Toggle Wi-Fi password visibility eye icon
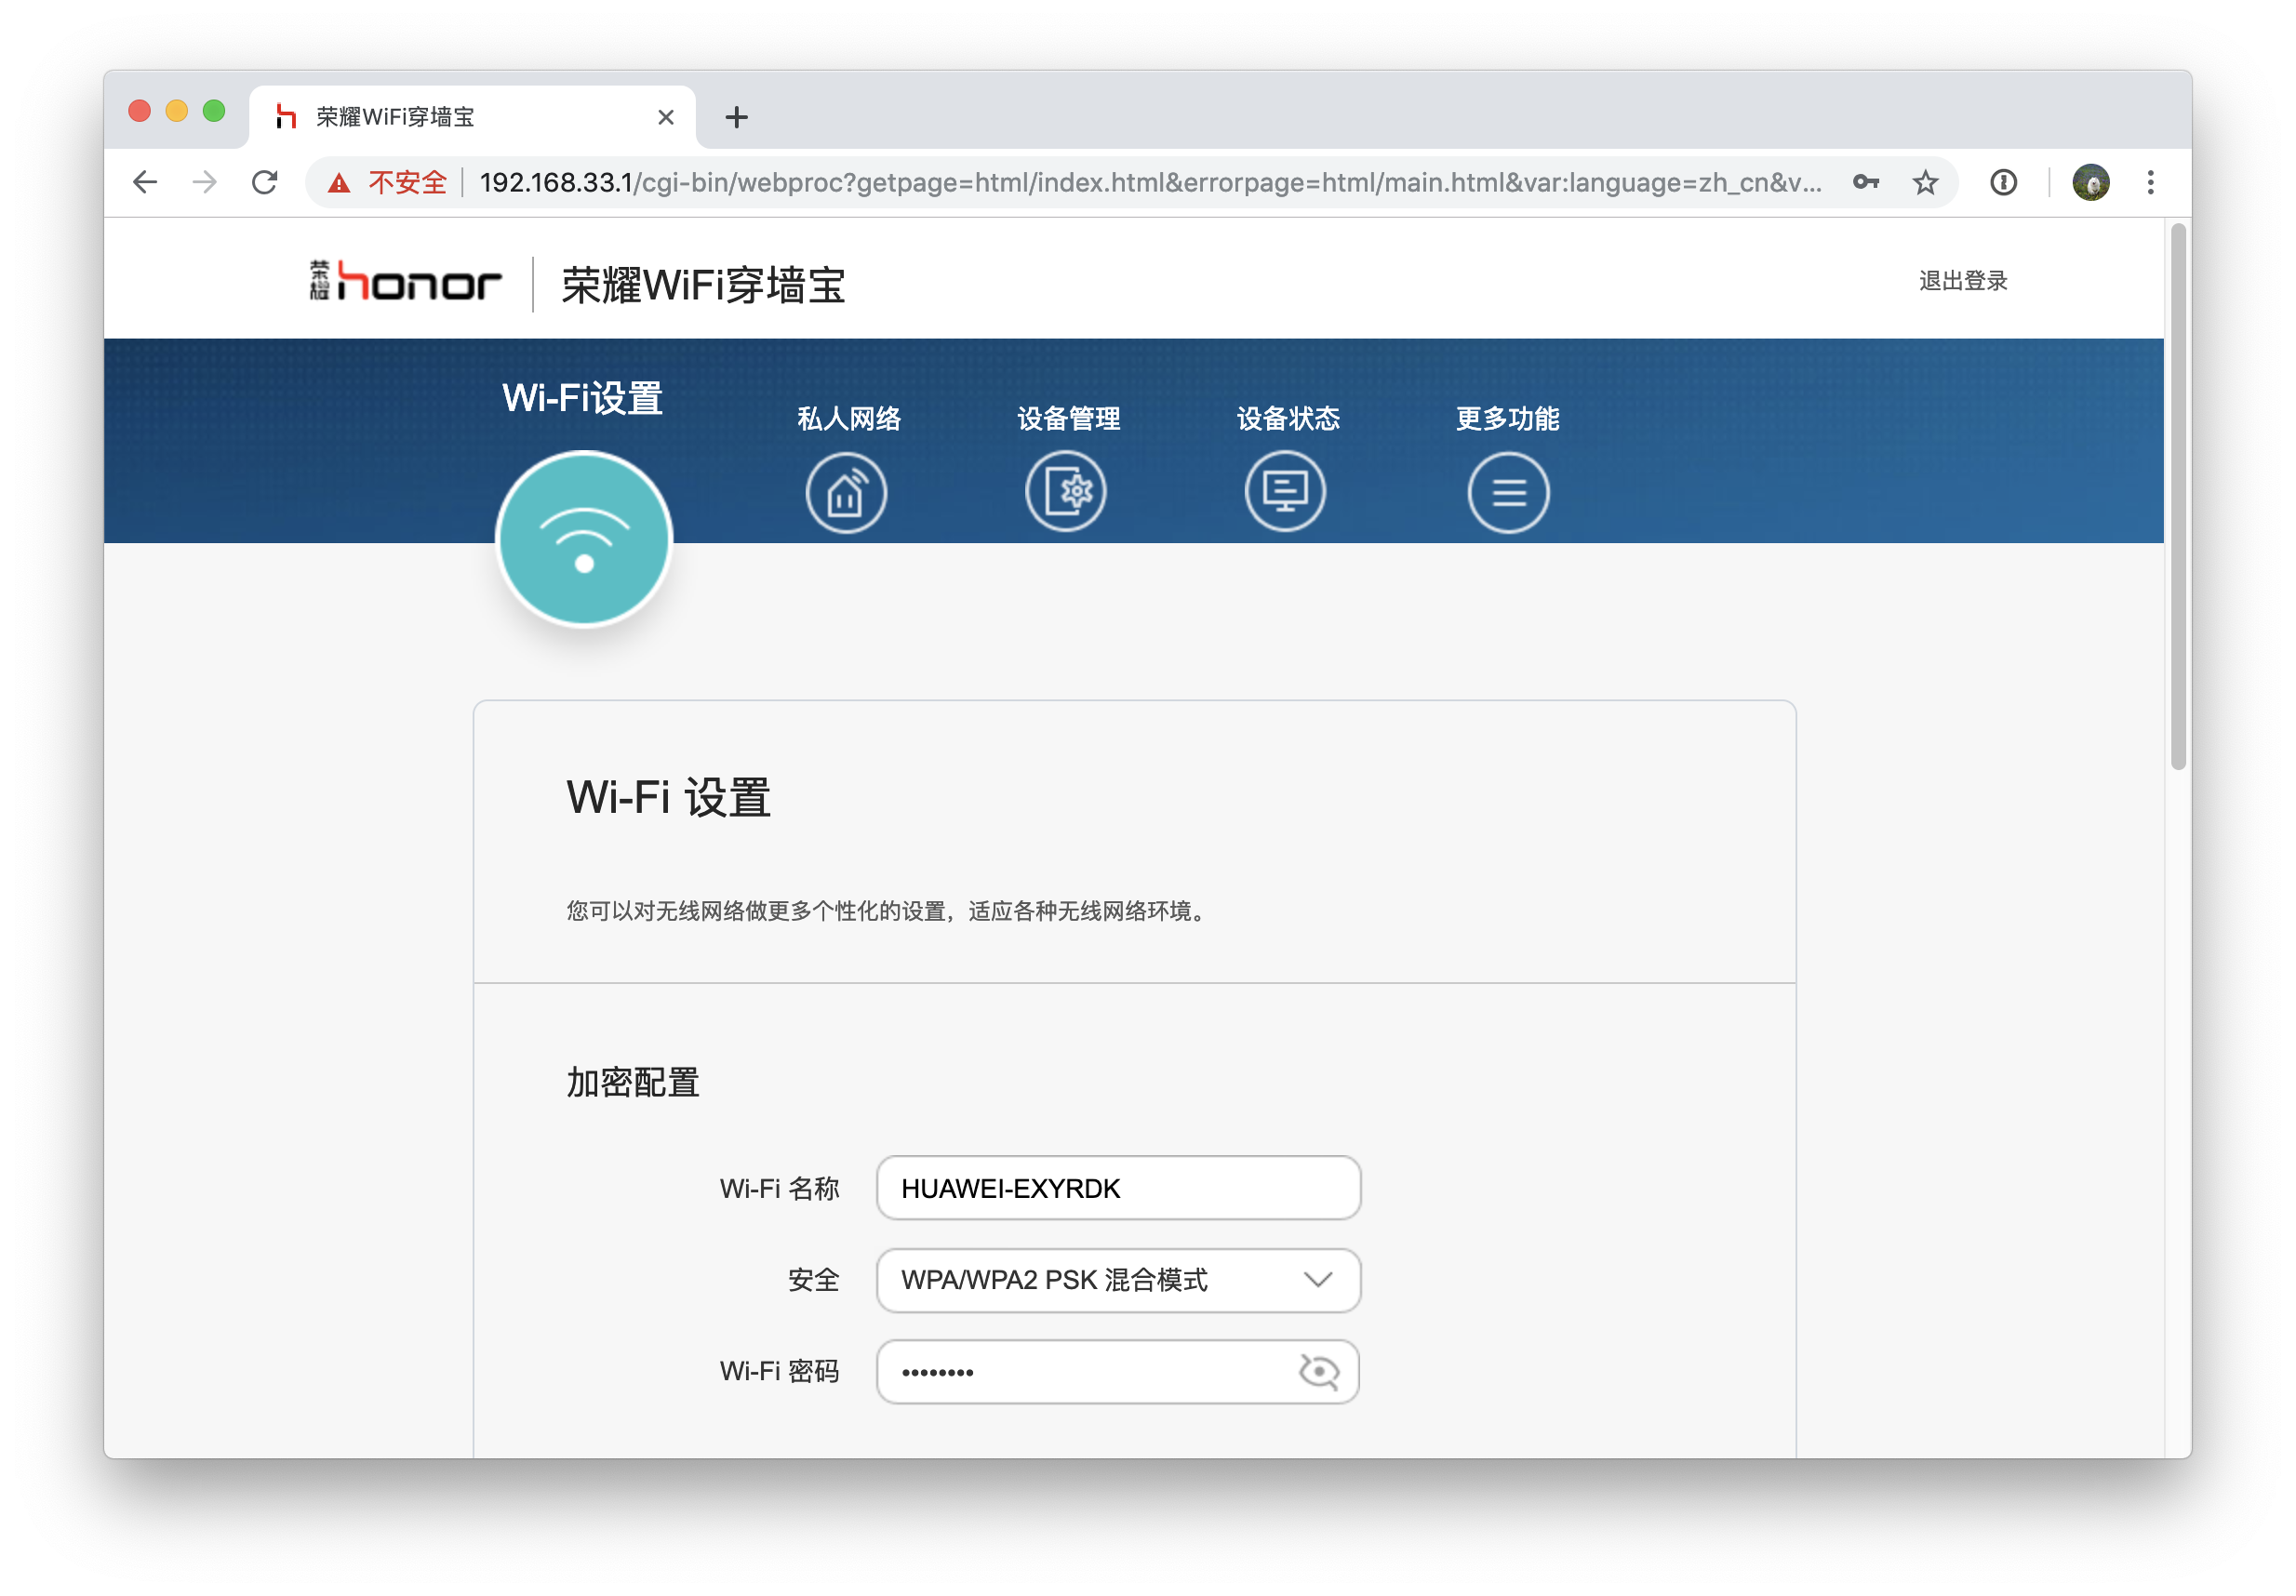 point(1318,1371)
